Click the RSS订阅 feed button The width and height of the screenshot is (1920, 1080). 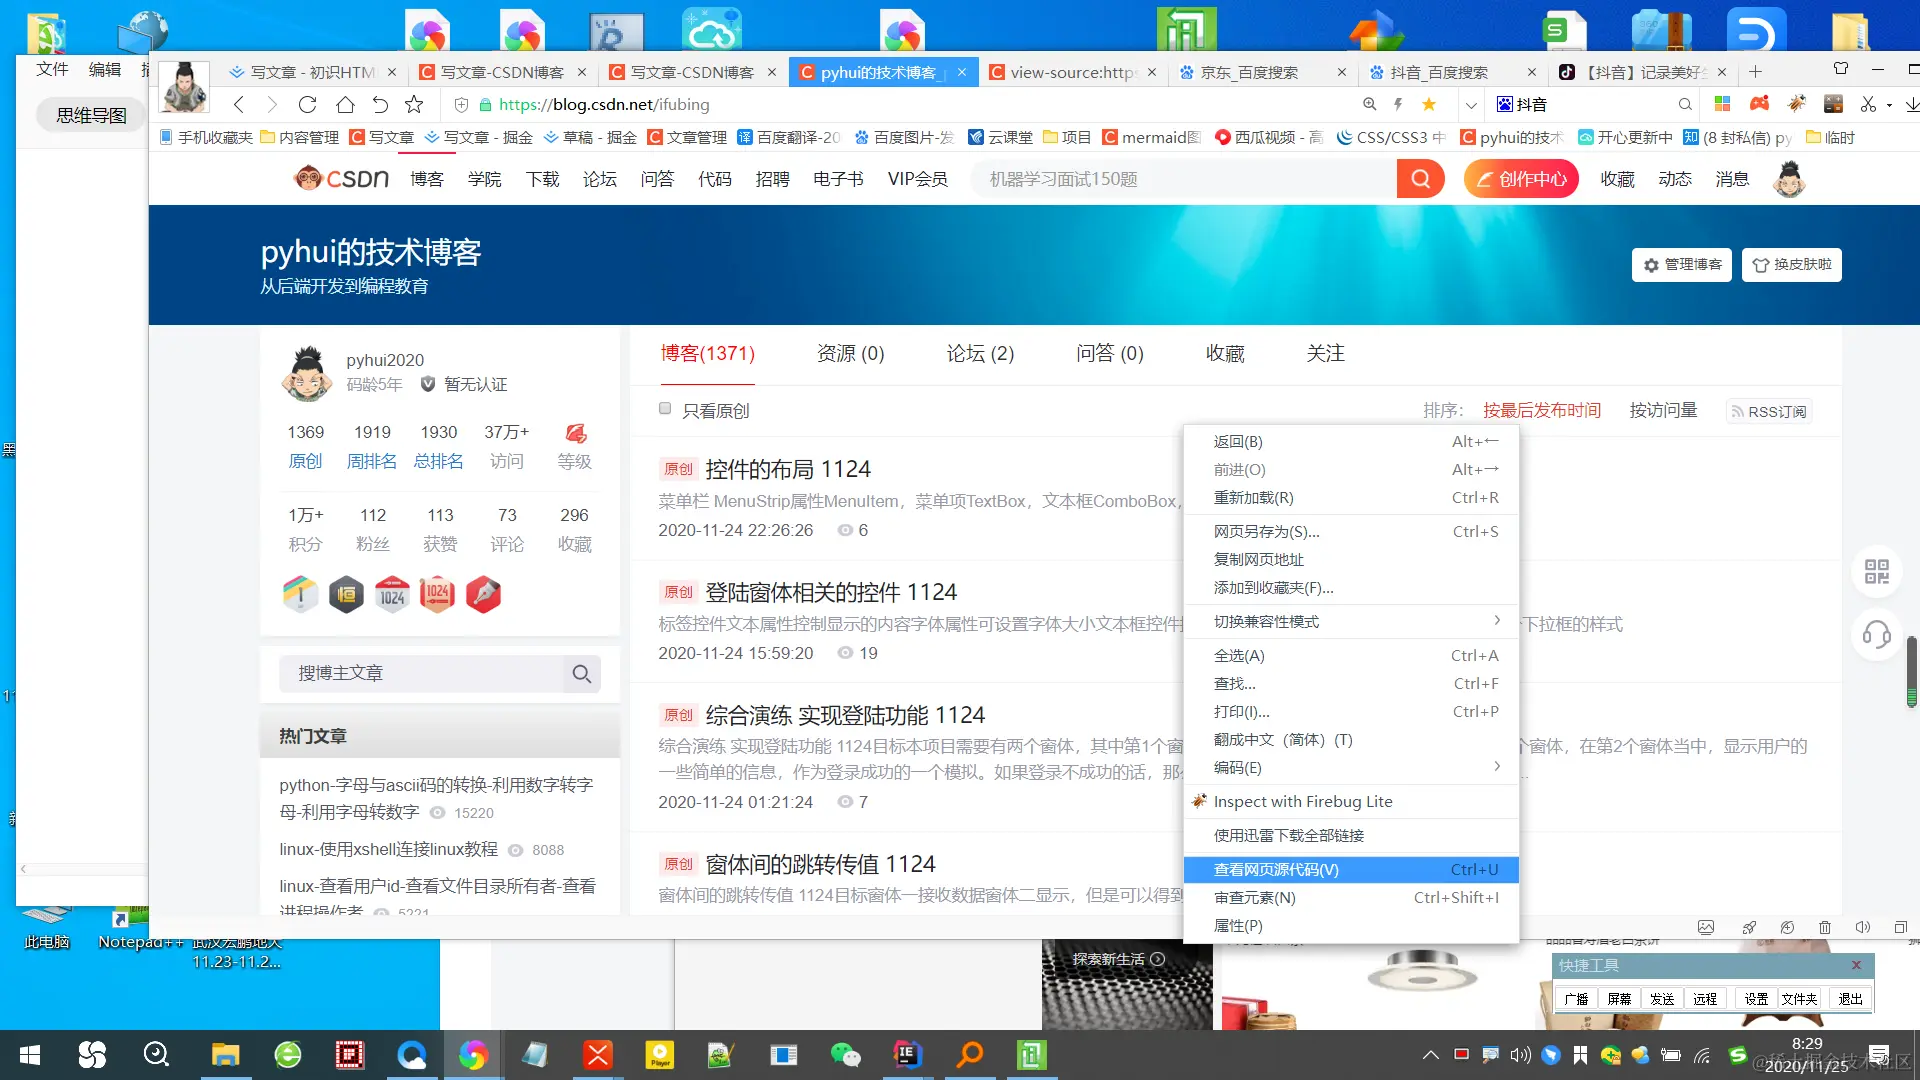(x=1769, y=411)
